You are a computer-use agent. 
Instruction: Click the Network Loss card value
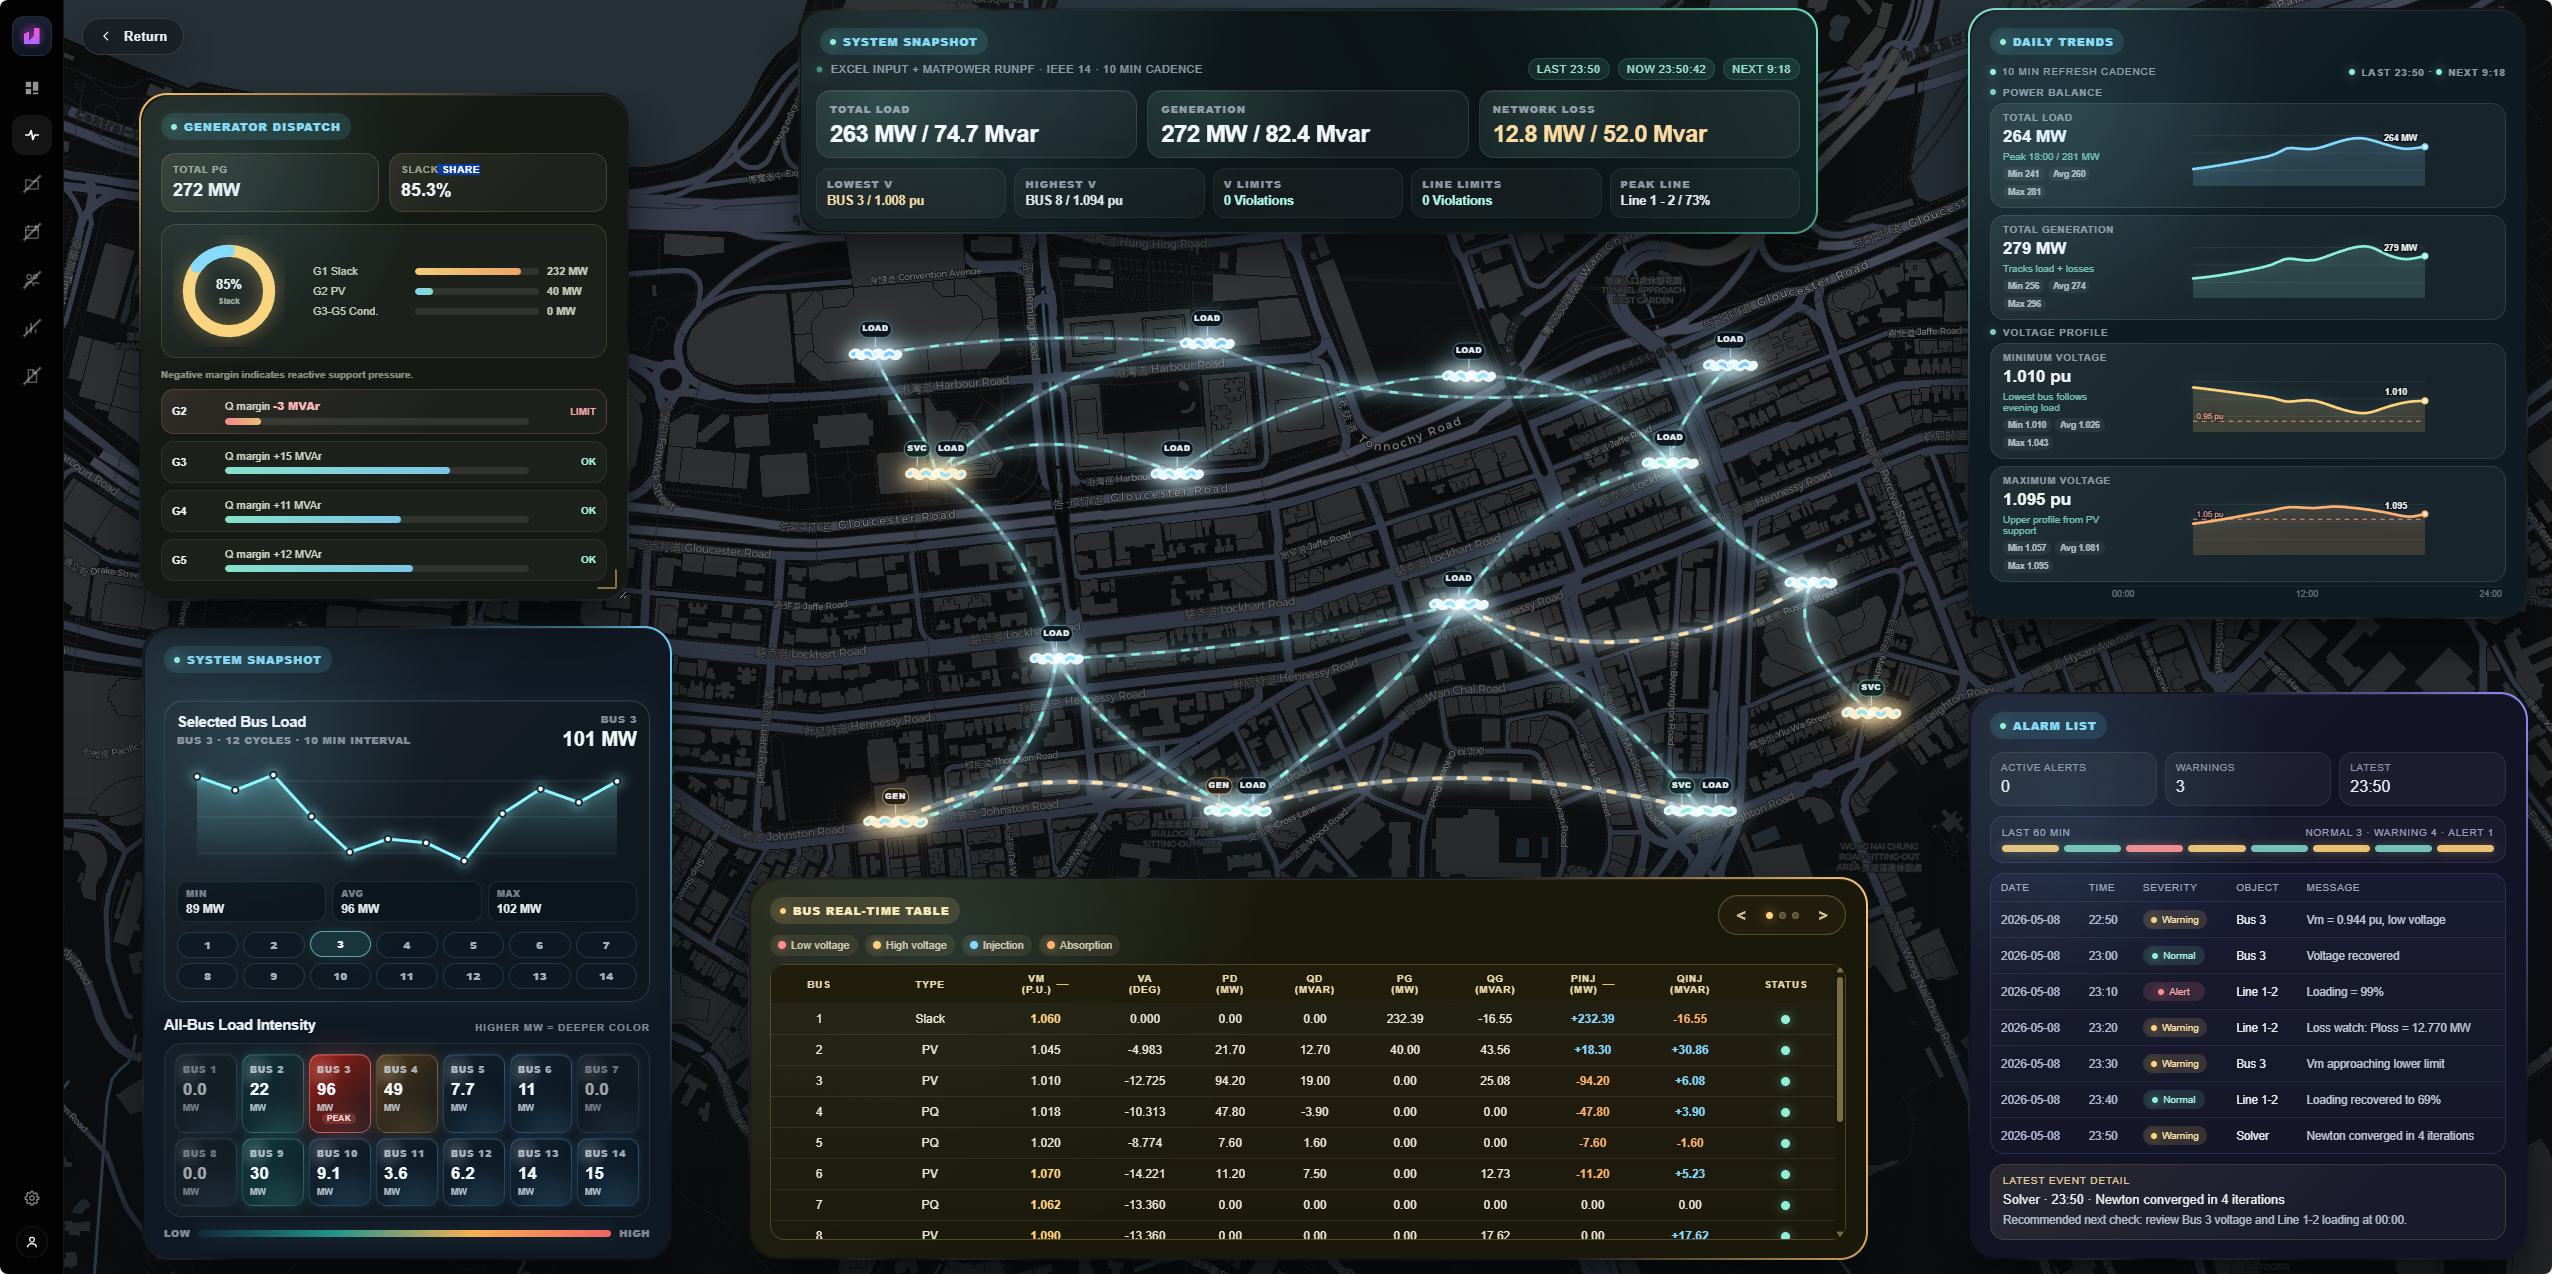1599,134
